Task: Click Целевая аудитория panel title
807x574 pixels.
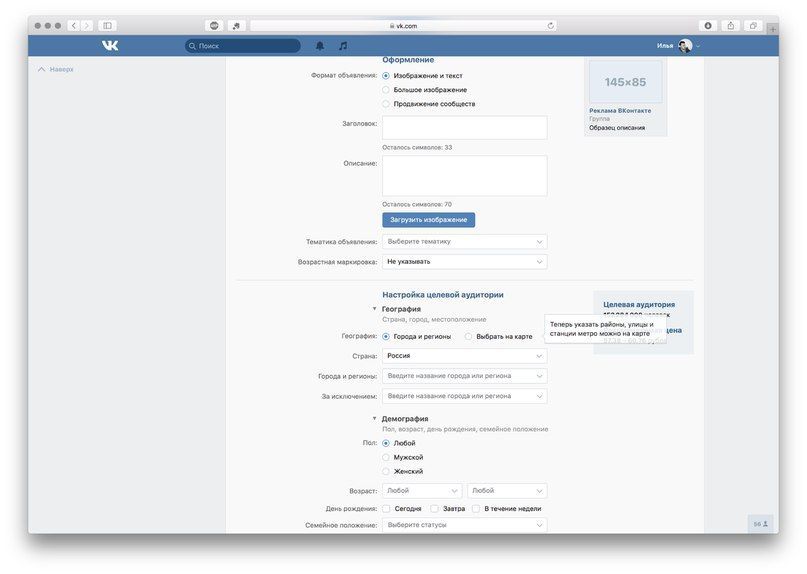Action: (x=639, y=304)
